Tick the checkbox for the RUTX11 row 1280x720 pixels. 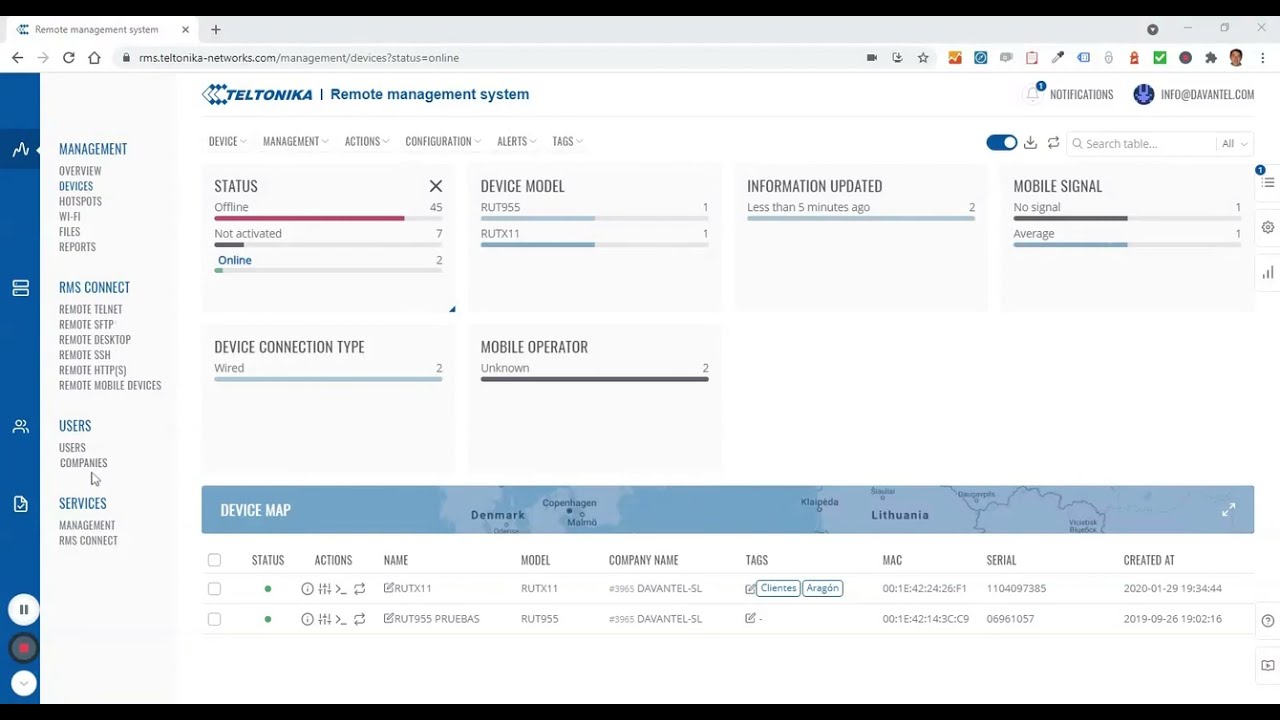click(214, 589)
